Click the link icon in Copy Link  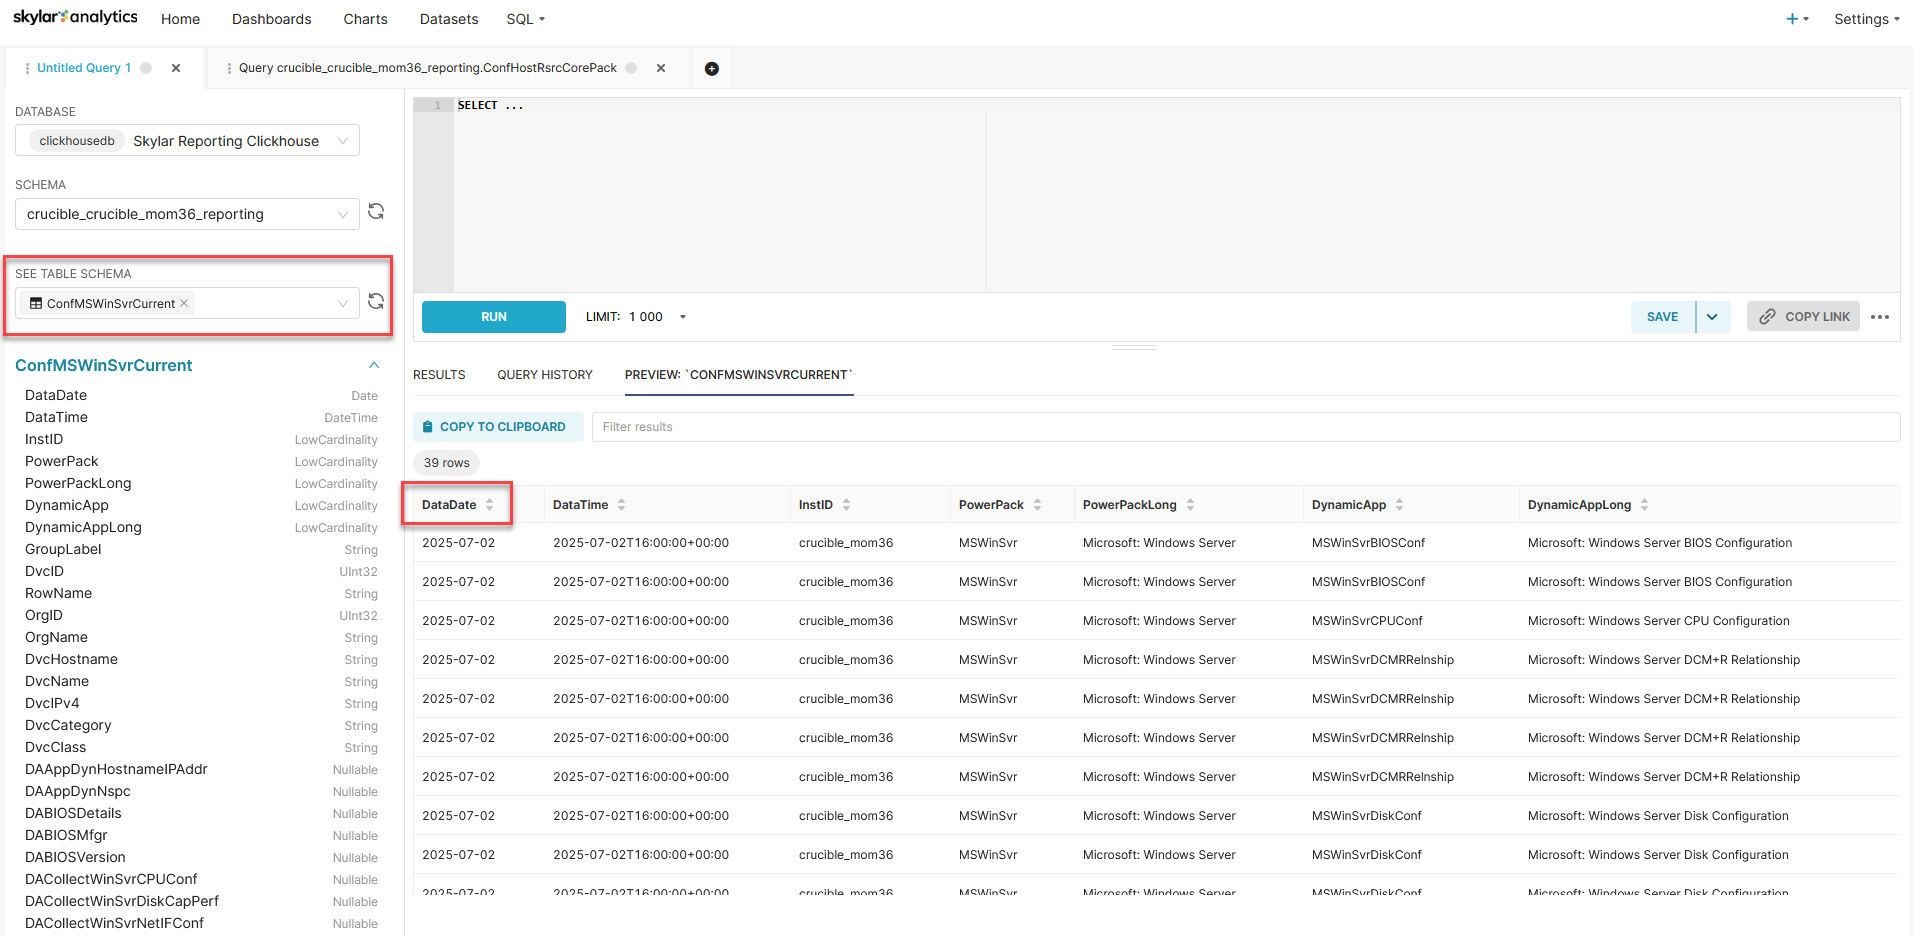[x=1768, y=316]
